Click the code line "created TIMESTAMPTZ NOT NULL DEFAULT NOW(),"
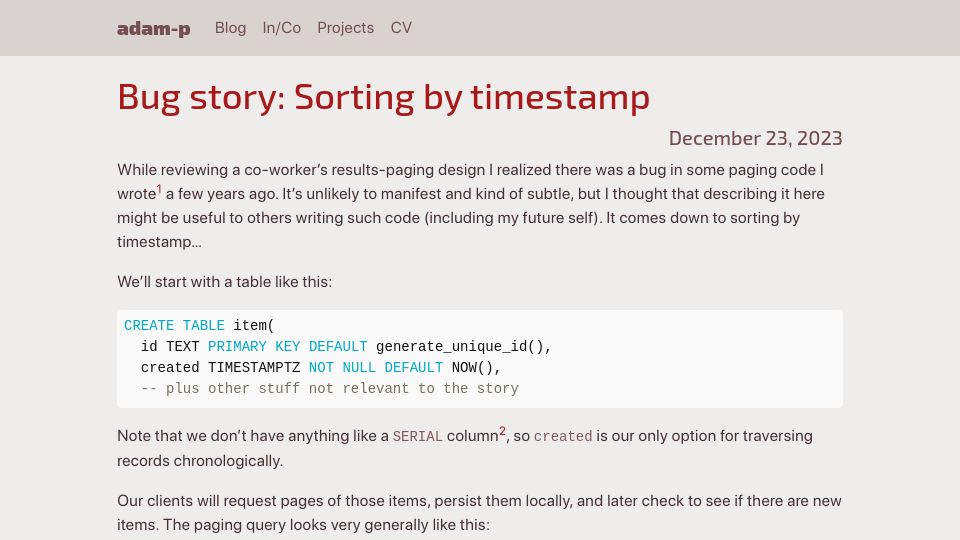This screenshot has height=540, width=960. (x=321, y=367)
